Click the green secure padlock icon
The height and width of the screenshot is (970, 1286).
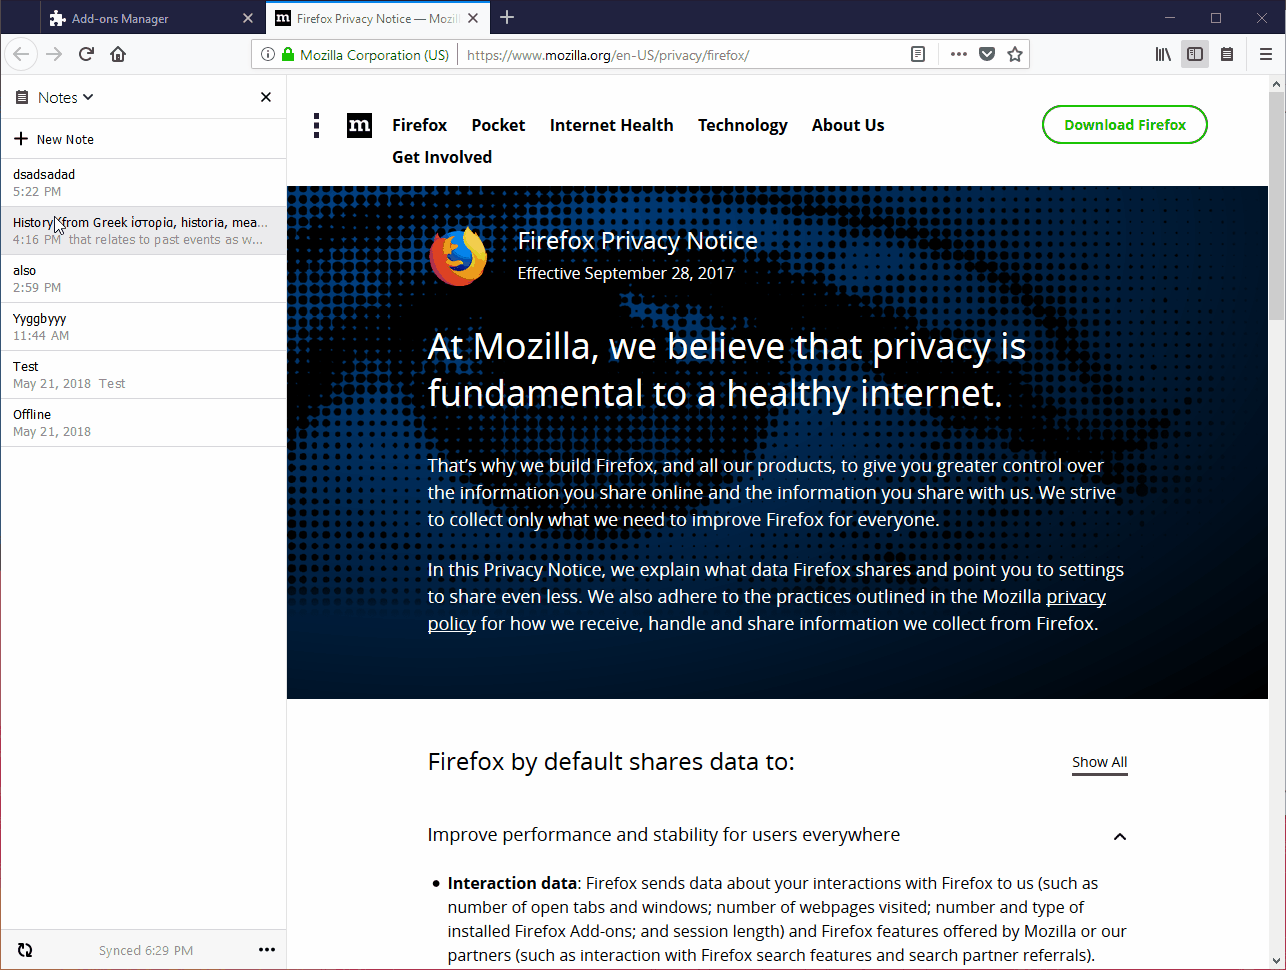pos(288,55)
